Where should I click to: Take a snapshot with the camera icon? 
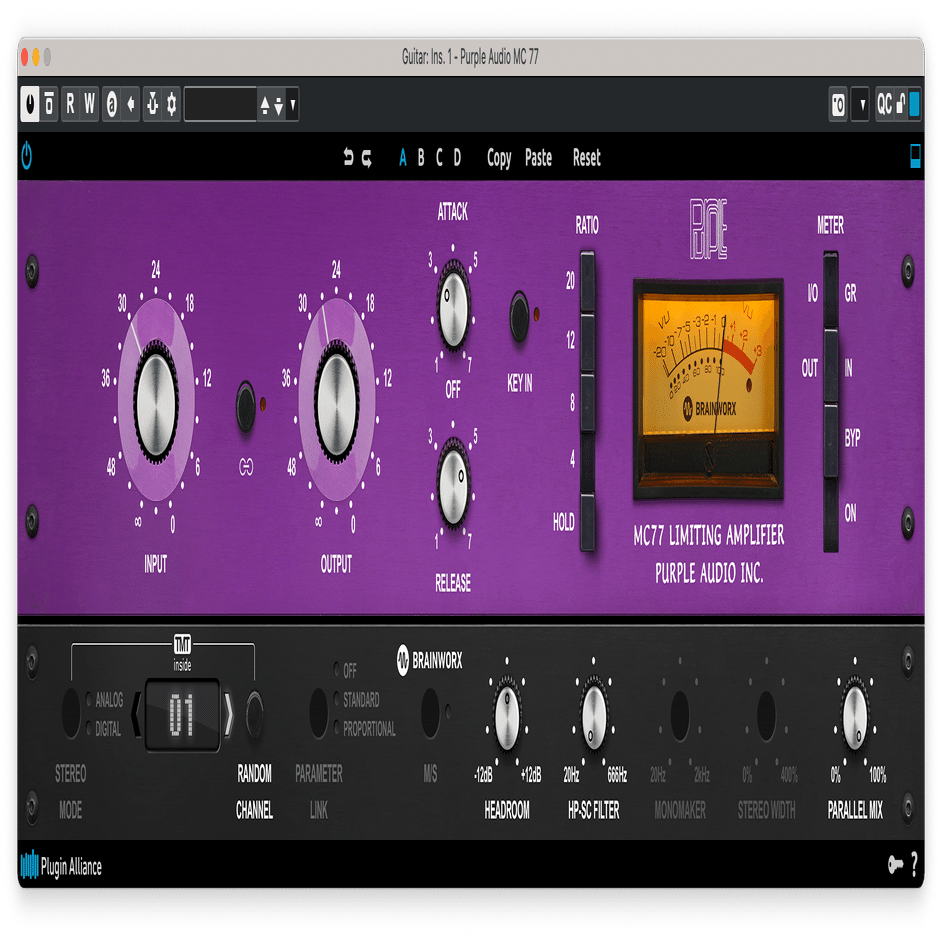(x=838, y=105)
